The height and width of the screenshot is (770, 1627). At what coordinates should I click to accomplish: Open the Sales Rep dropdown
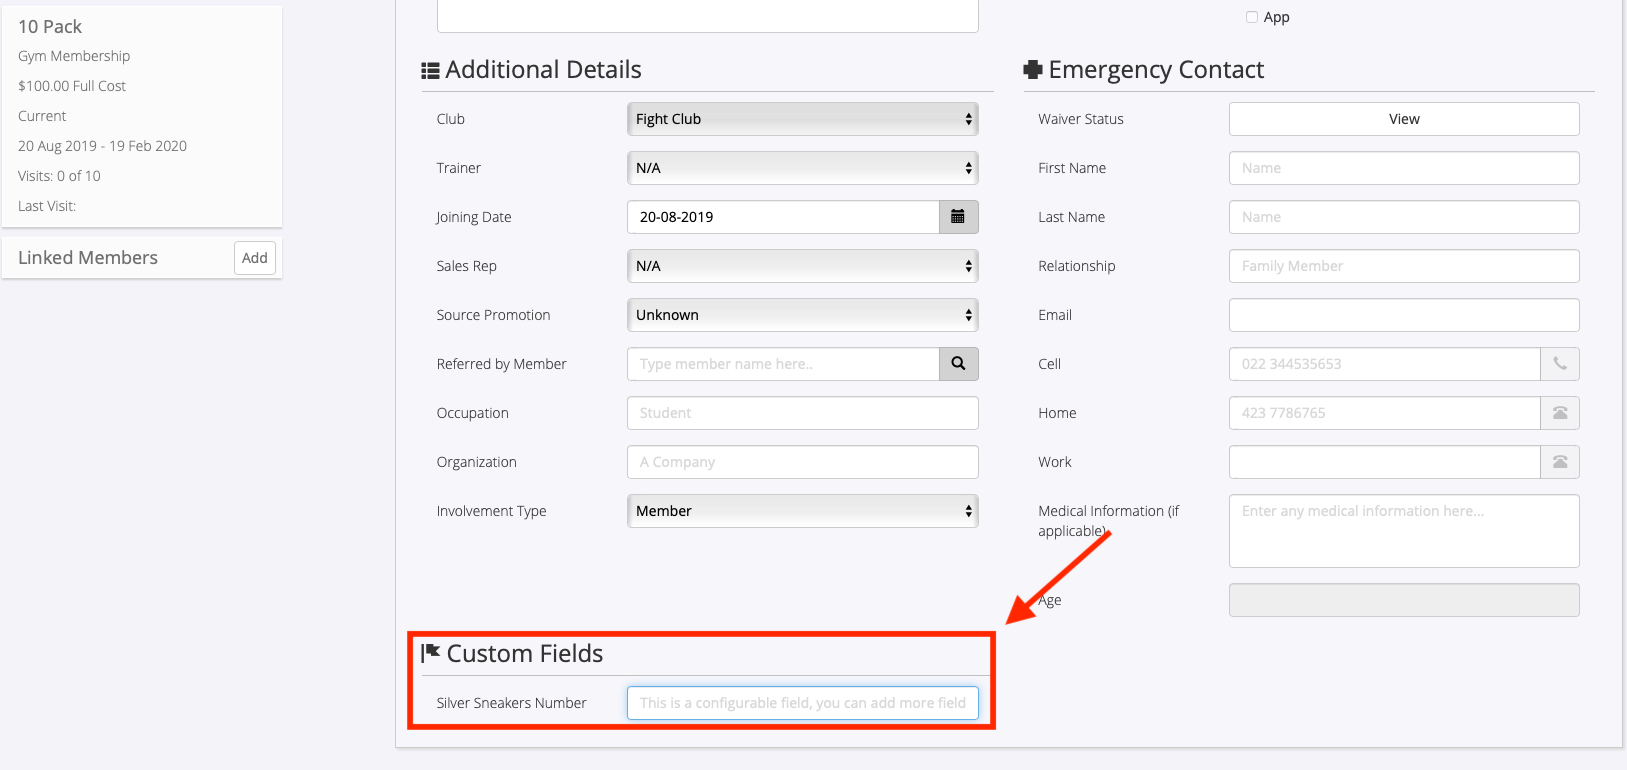tap(802, 266)
